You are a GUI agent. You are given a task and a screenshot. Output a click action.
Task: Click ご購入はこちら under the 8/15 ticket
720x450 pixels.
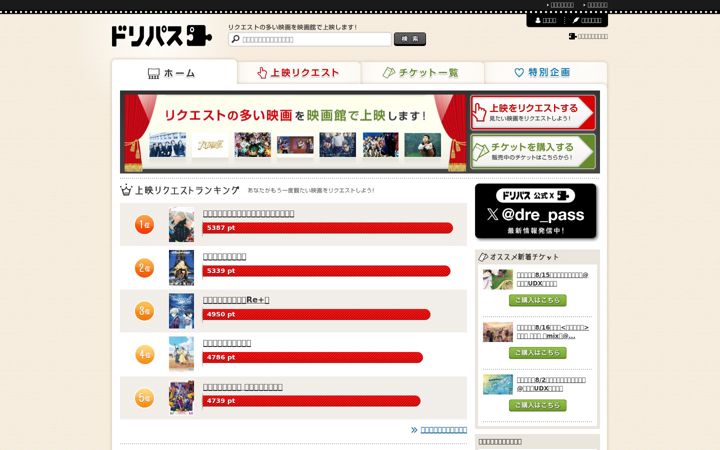538,300
